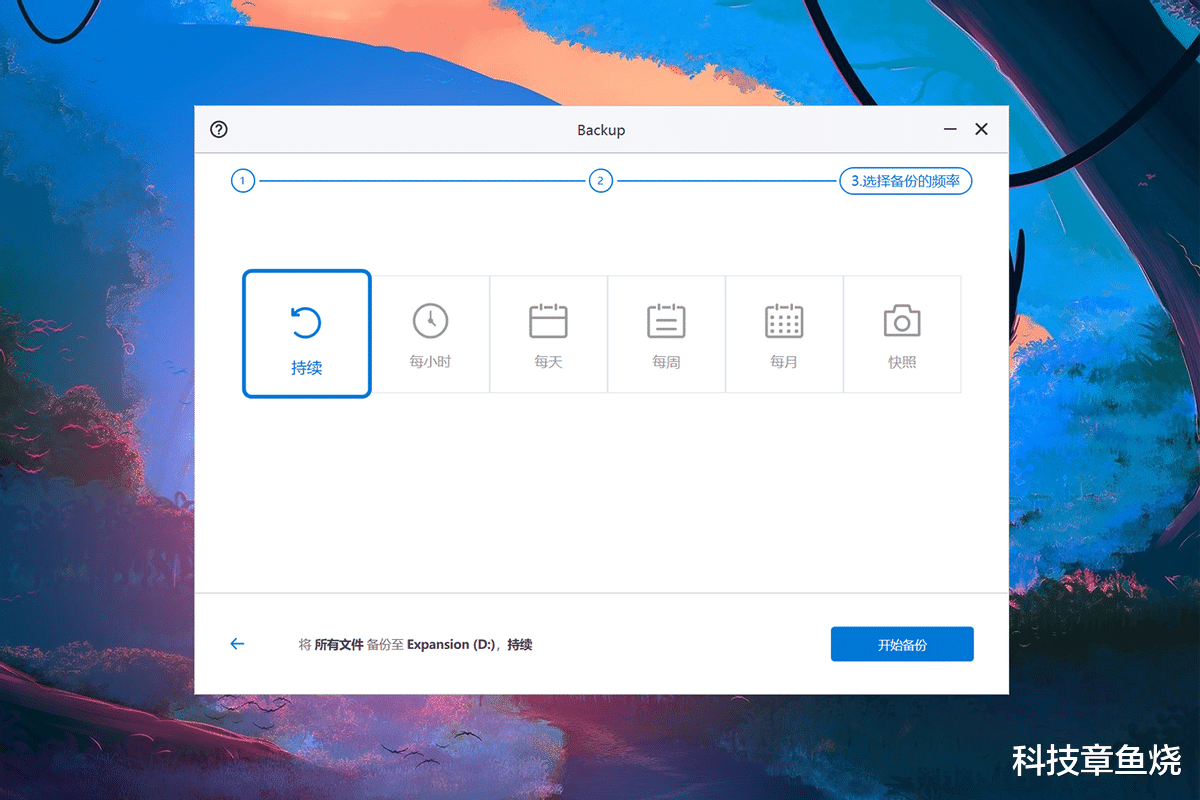Minimize the Backup window
Screen dimensions: 1200x800
[950, 130]
